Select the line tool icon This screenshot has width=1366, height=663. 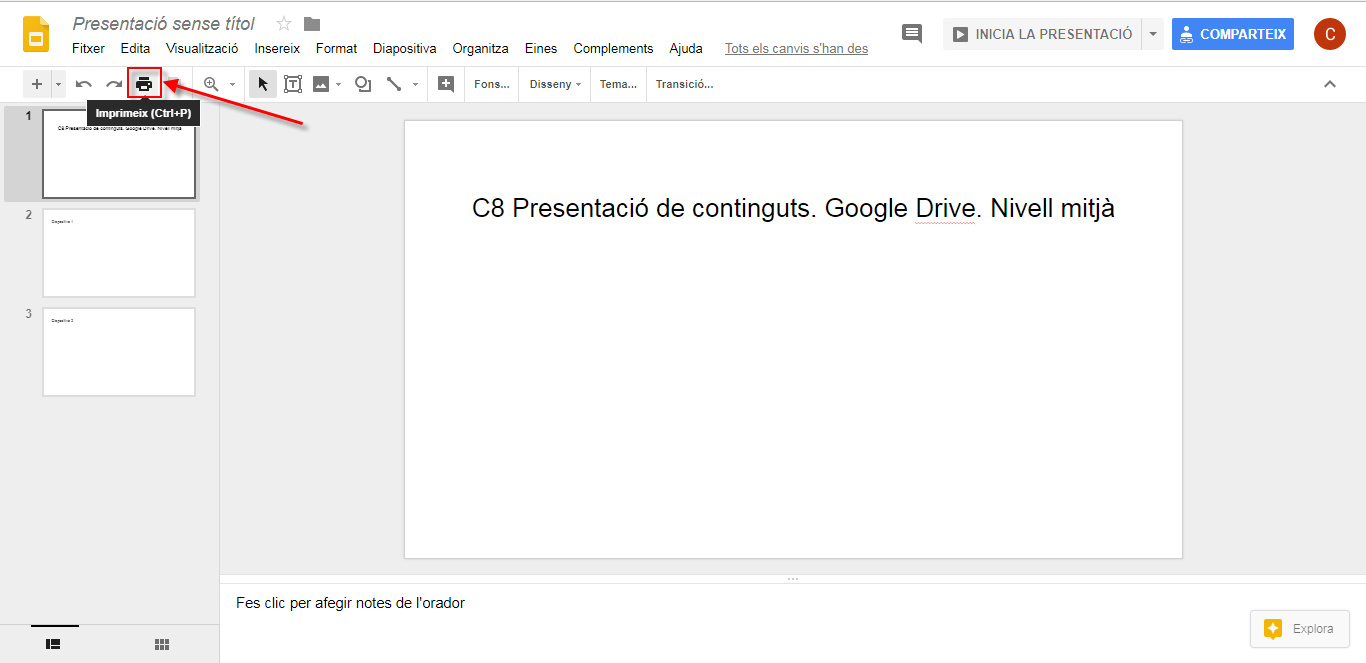click(x=394, y=84)
